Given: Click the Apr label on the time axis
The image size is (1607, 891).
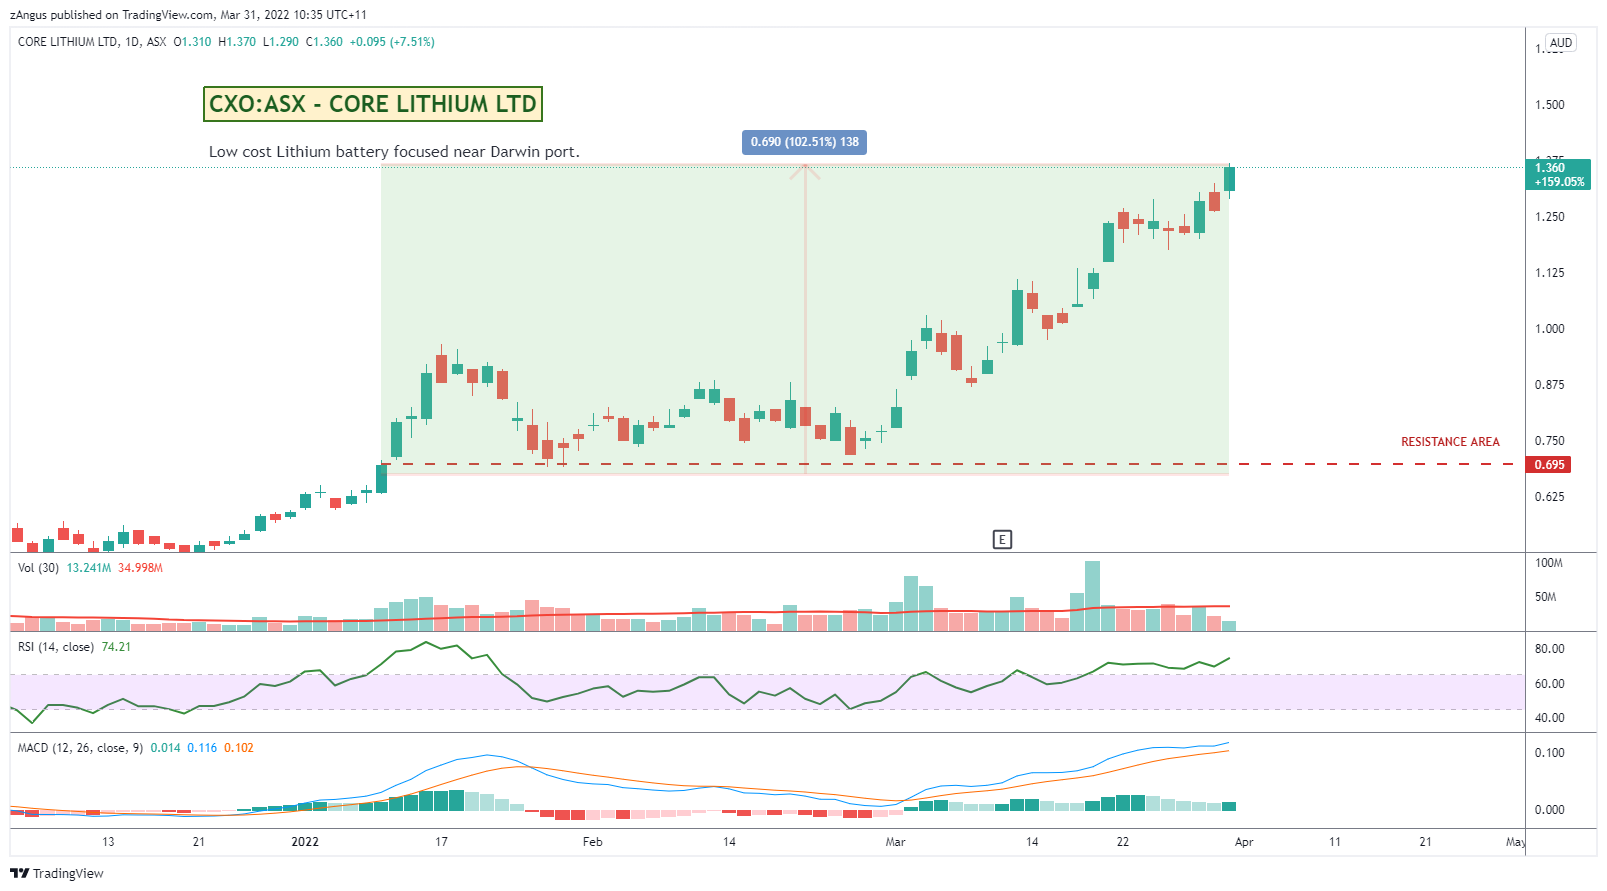Looking at the screenshot, I should tap(1244, 842).
